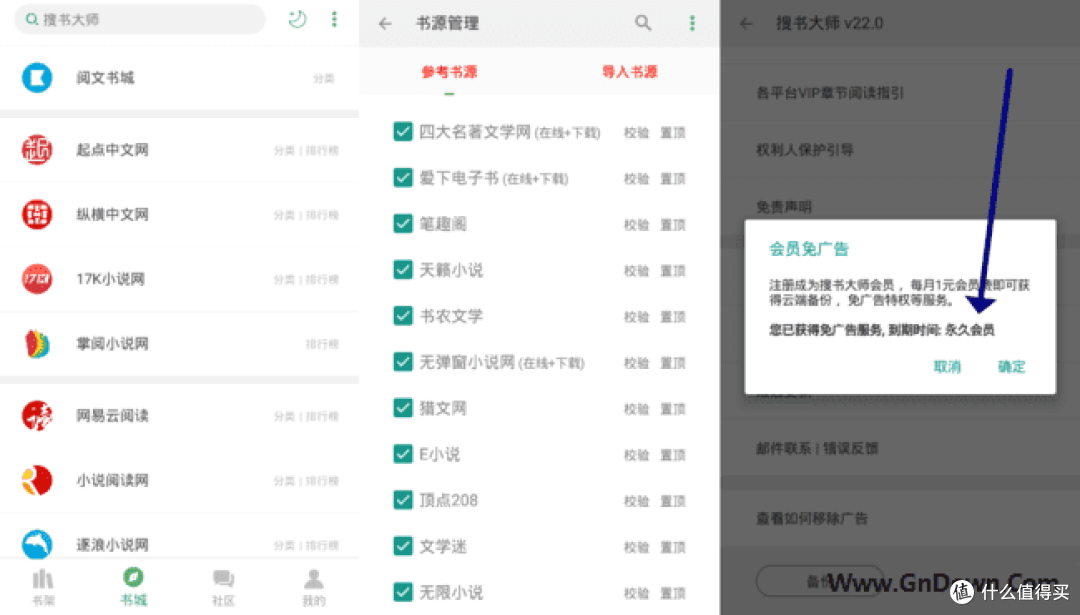Focus the 搜书大师 search field

point(140,19)
